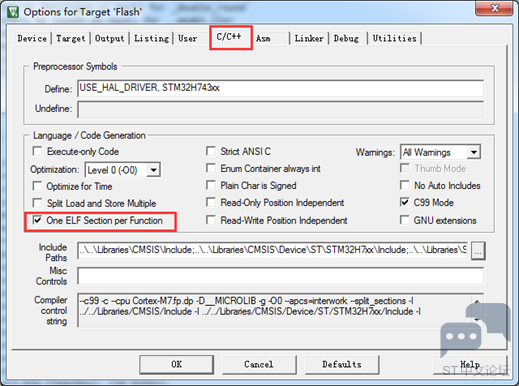Screen dimensions: 519x386
Task: Open Include Paths browse button
Action: pos(478,251)
